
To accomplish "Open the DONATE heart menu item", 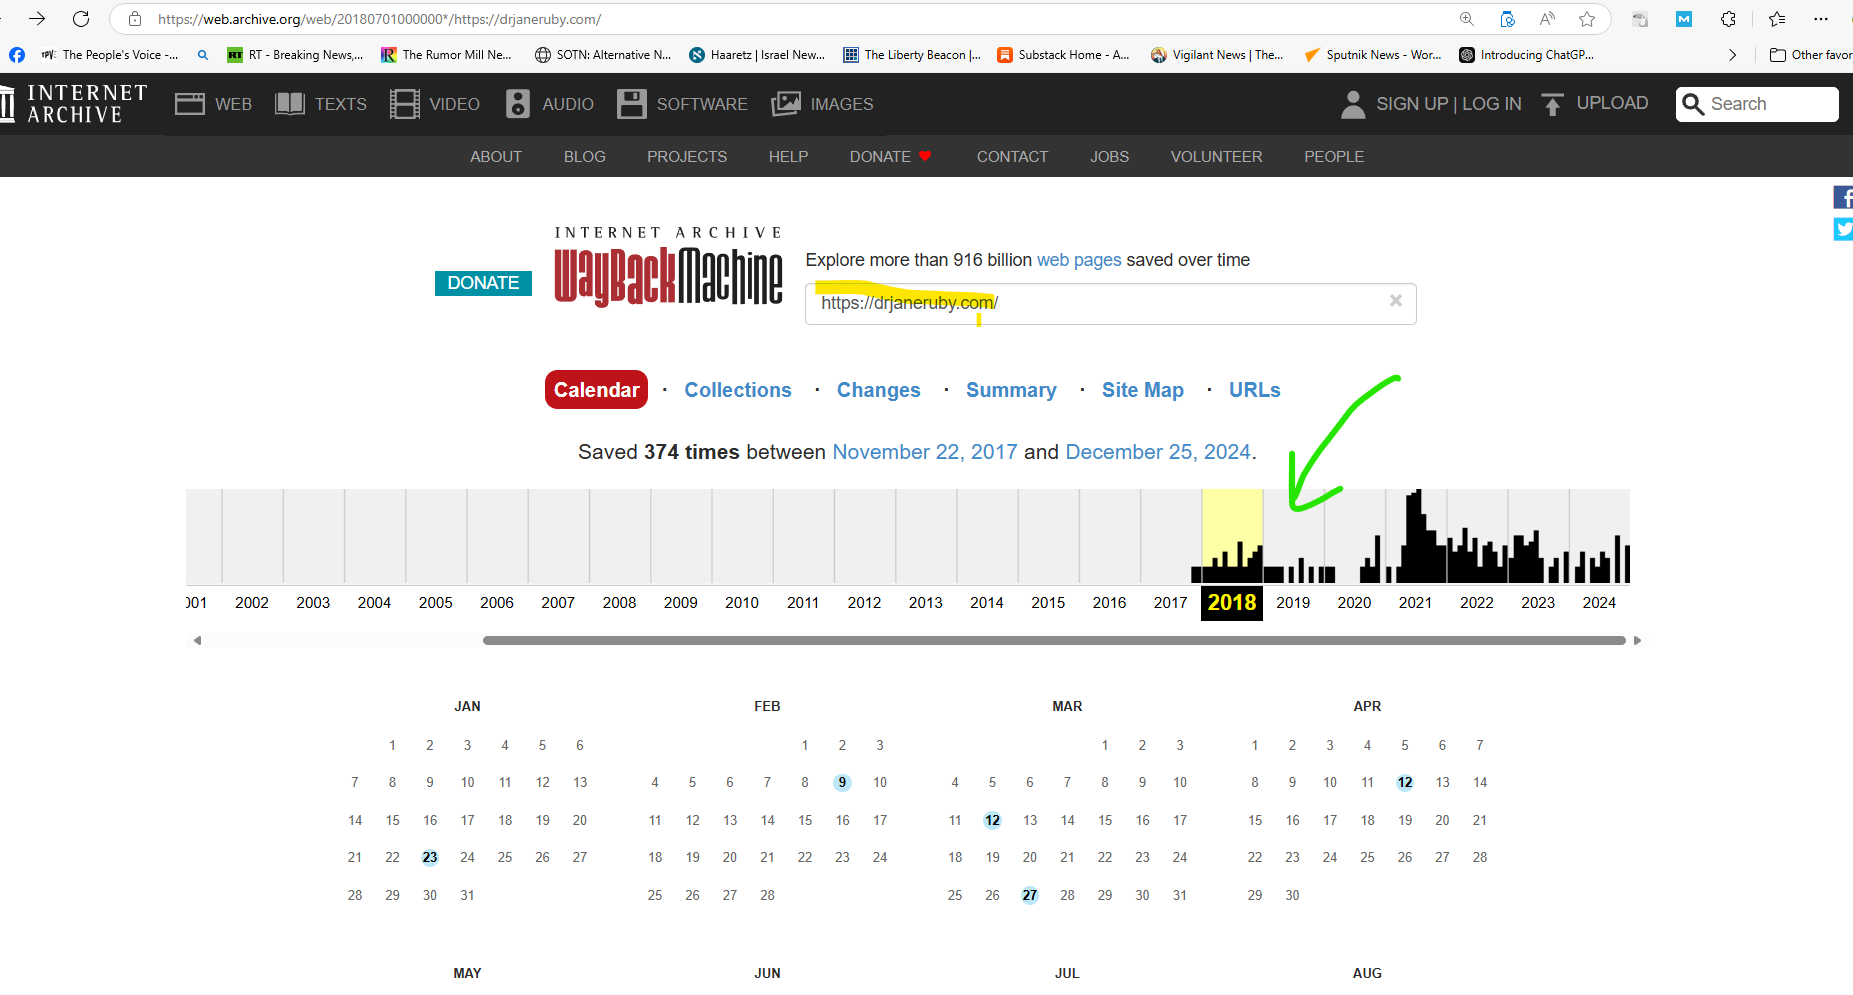I will pos(891,157).
